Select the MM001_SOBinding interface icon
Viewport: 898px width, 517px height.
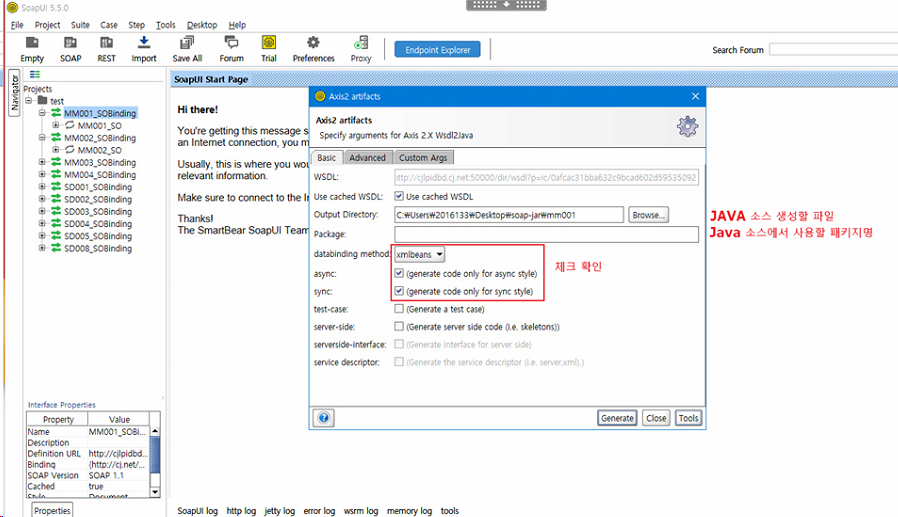[x=56, y=113]
